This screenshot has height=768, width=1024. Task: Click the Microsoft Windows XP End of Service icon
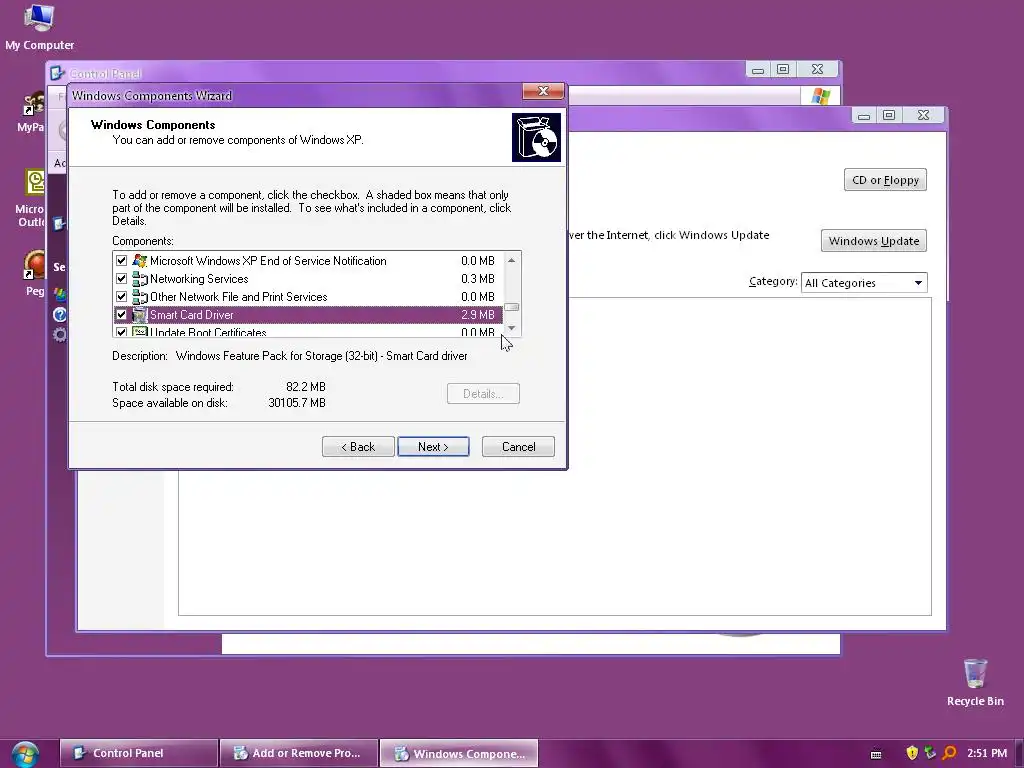(x=140, y=261)
